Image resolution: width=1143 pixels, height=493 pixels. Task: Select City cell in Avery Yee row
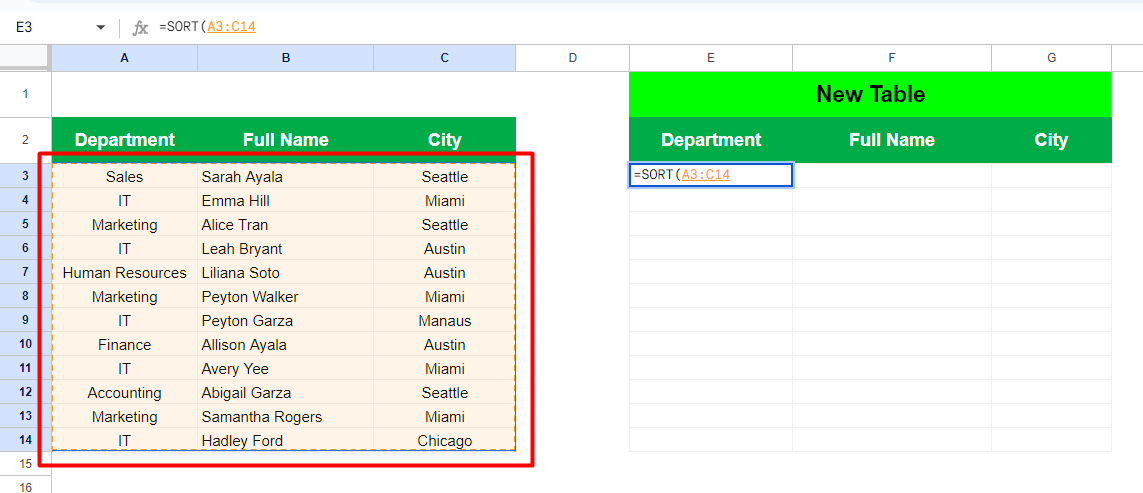pyautogui.click(x=445, y=369)
